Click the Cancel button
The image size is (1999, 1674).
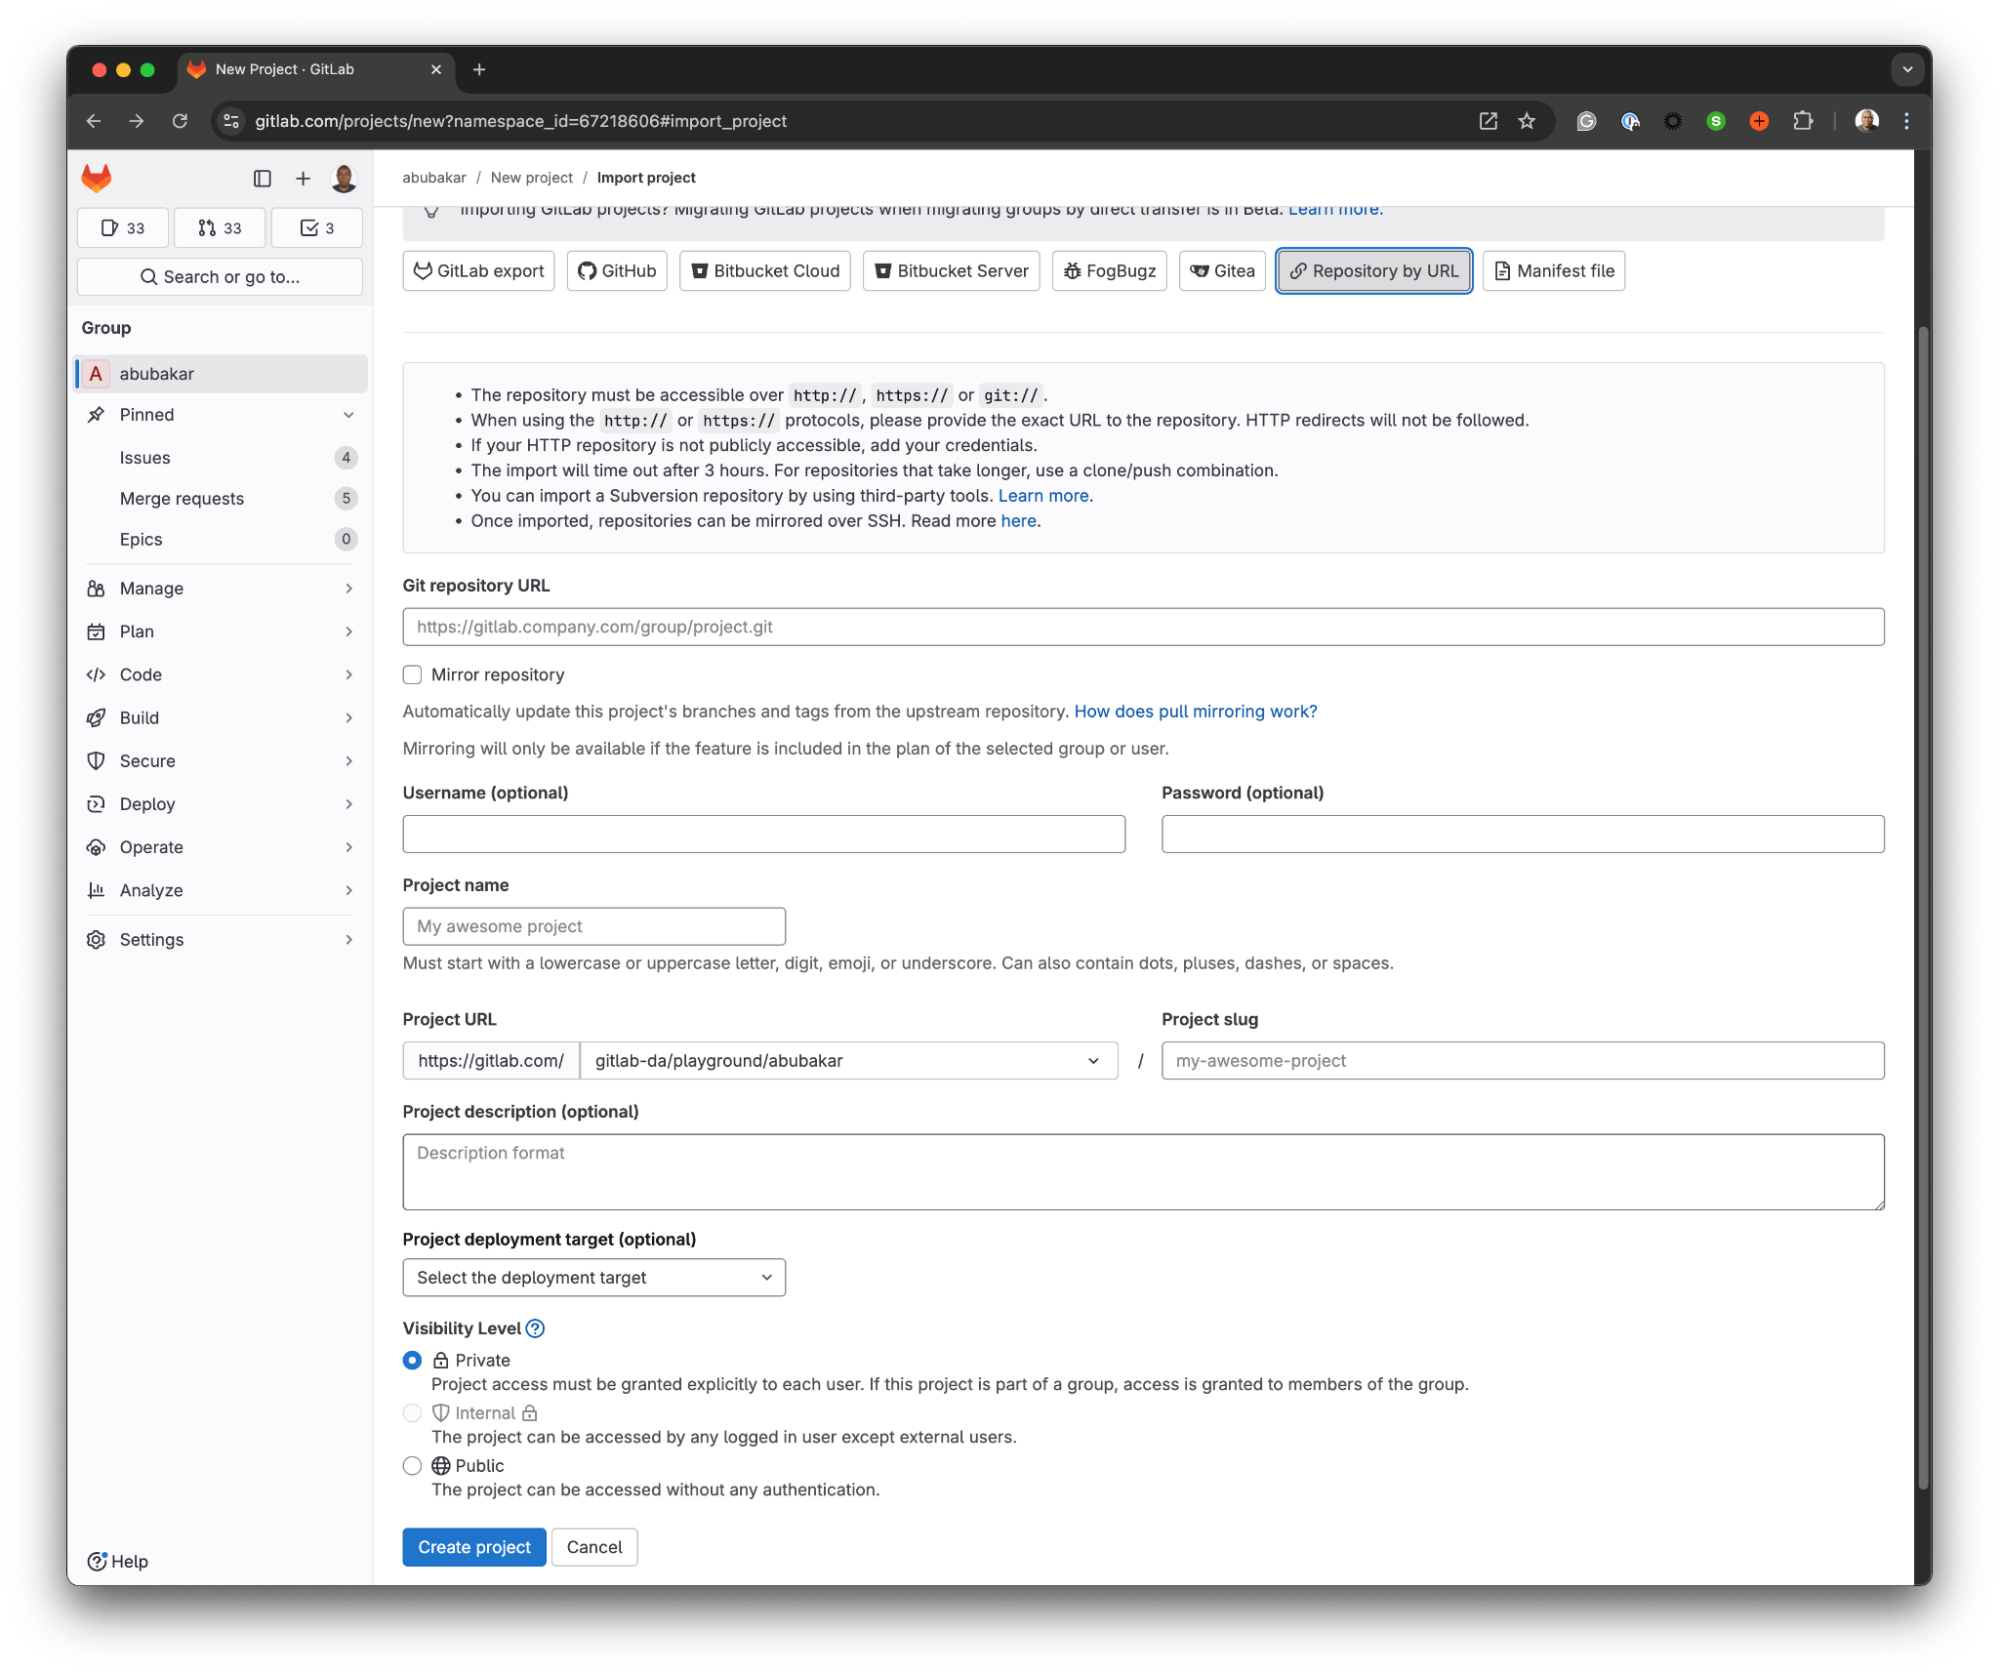pos(593,1546)
